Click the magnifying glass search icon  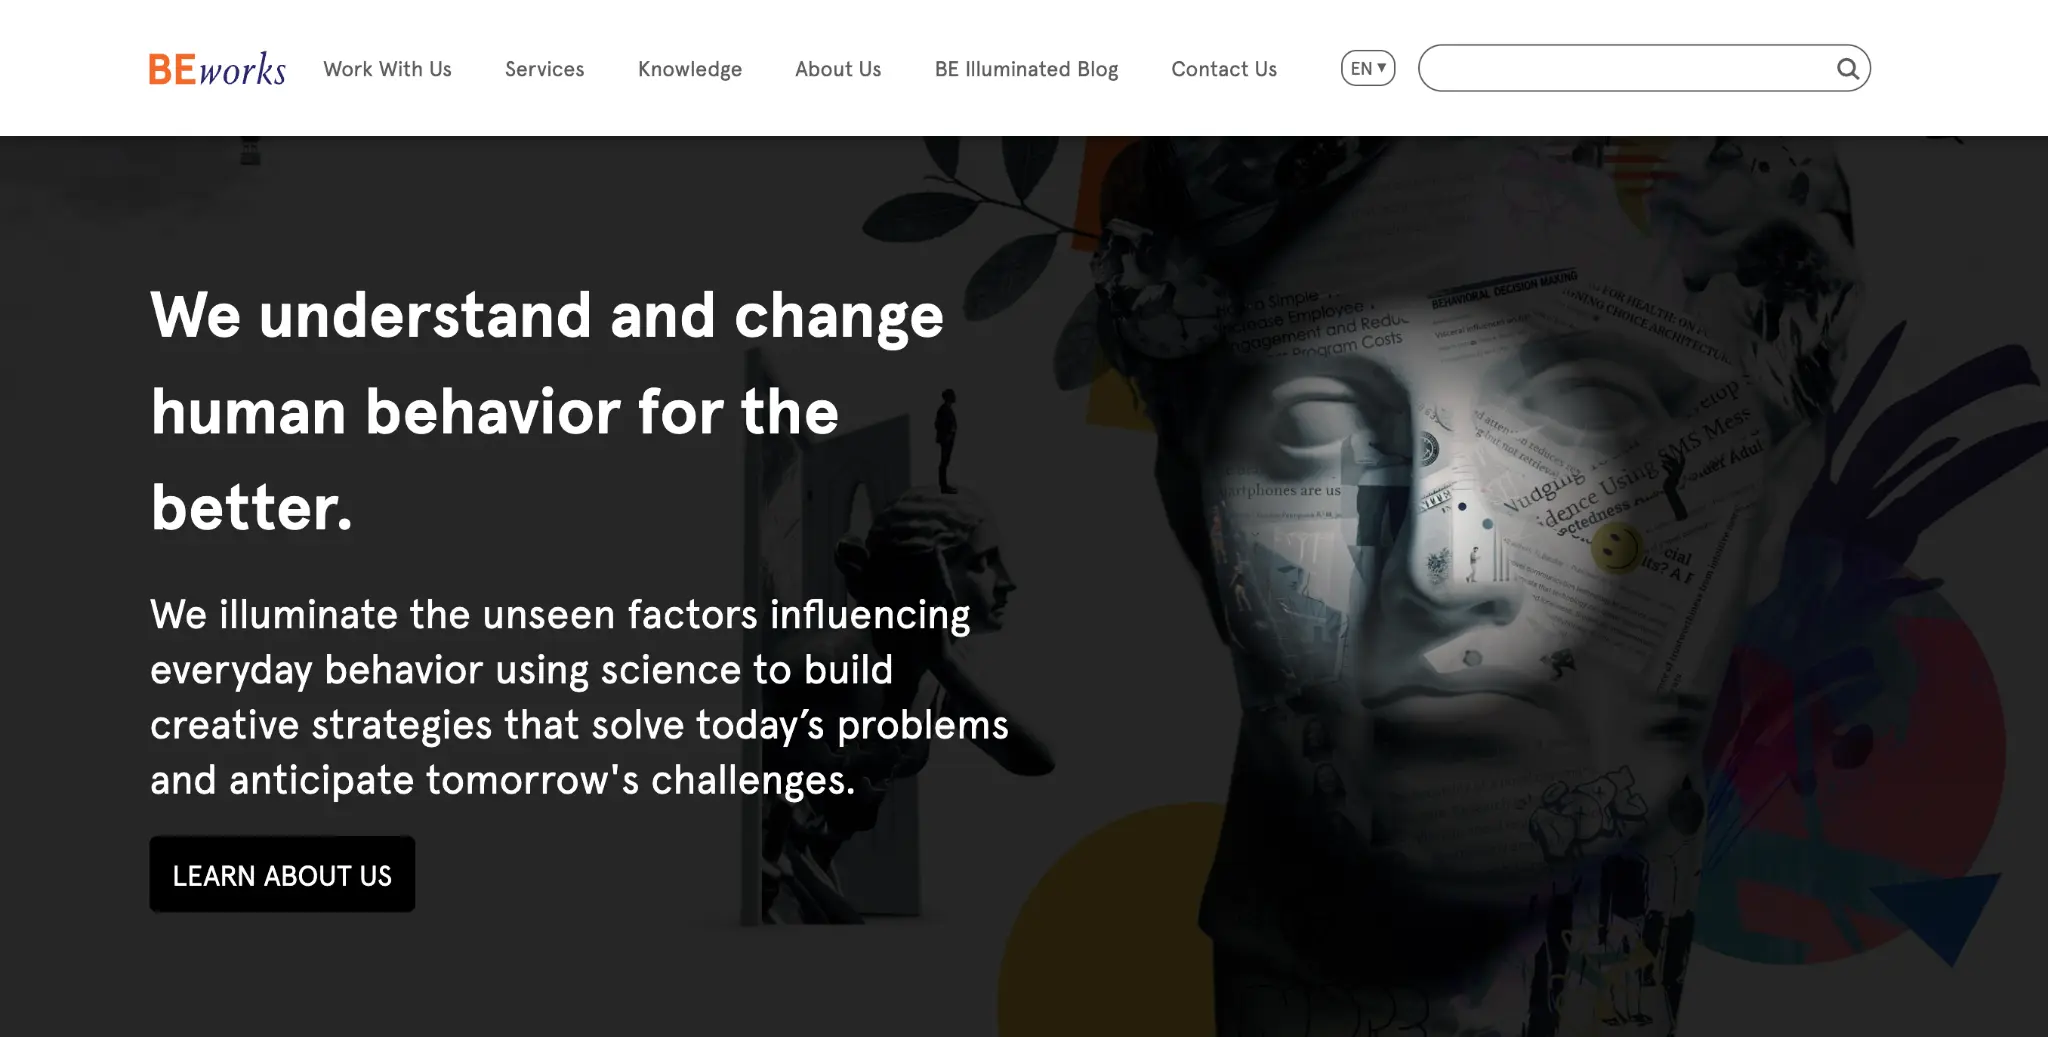coord(1847,69)
